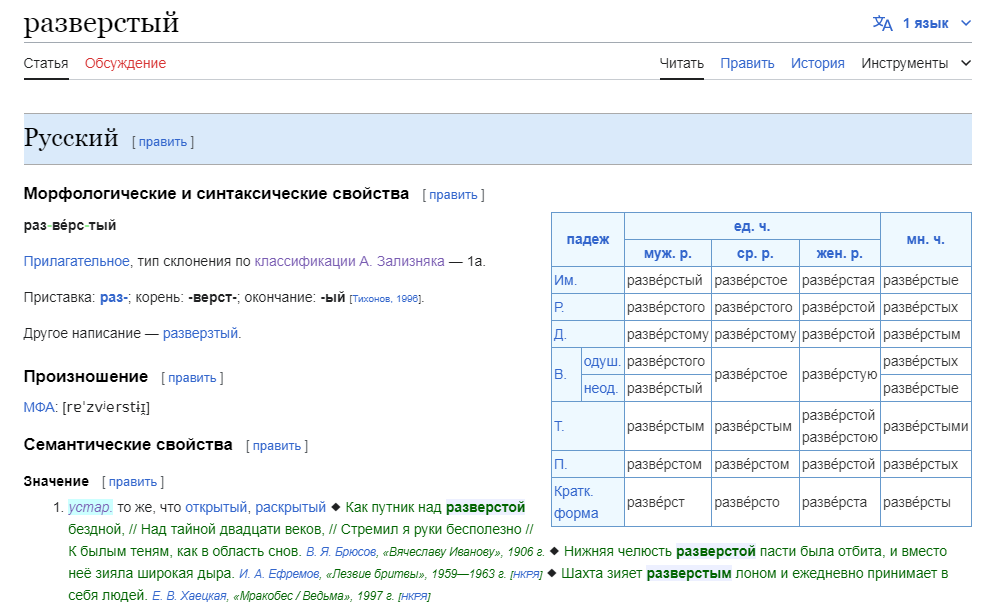The width and height of the screenshot is (996, 613).
Task: Click 'править' next to Морфологические и синтаксические свойства
Action: coord(453,194)
